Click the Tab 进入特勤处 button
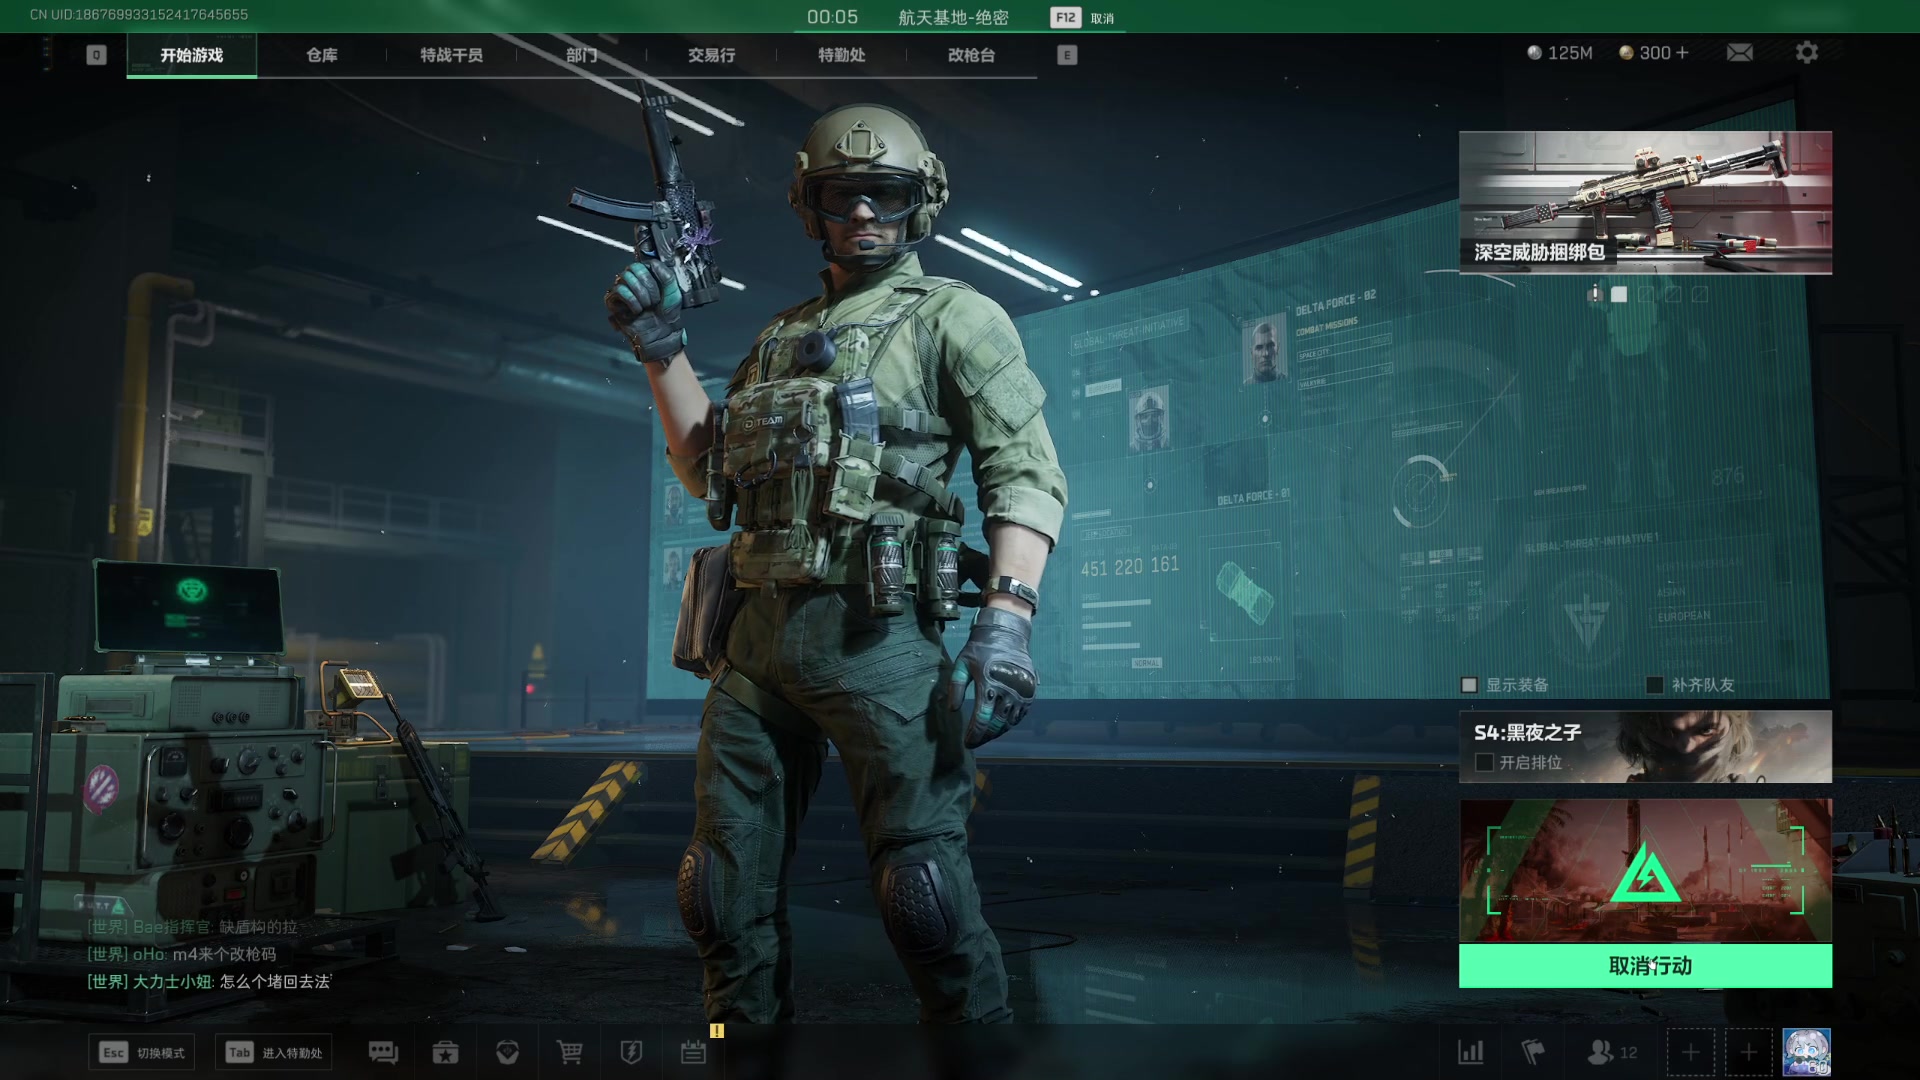The width and height of the screenshot is (1920, 1080). point(273,1052)
